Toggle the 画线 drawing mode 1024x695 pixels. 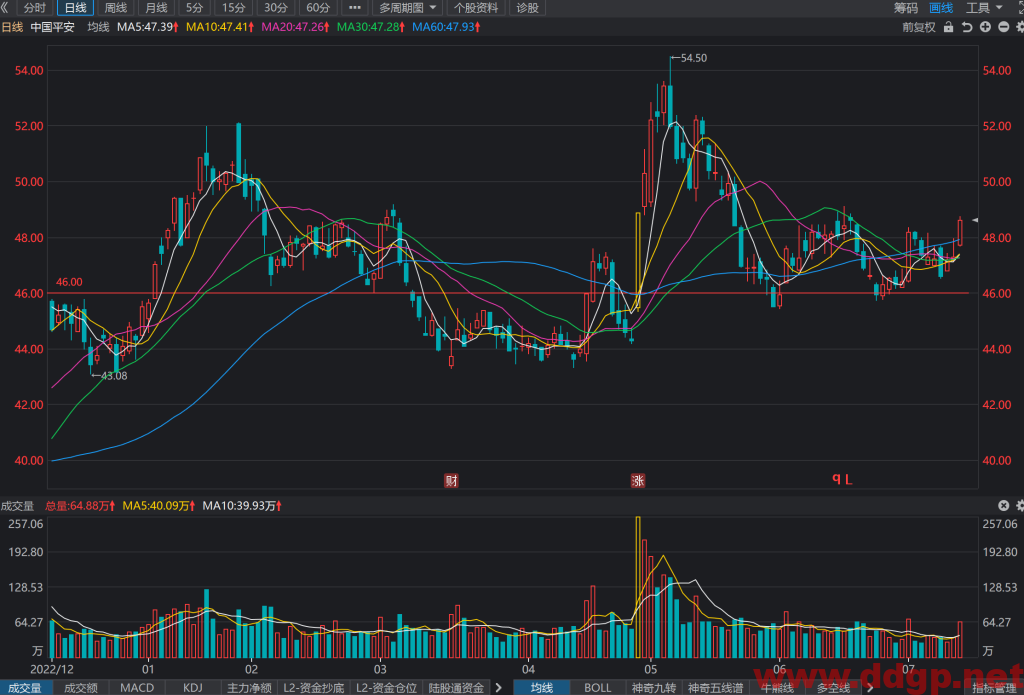(941, 8)
